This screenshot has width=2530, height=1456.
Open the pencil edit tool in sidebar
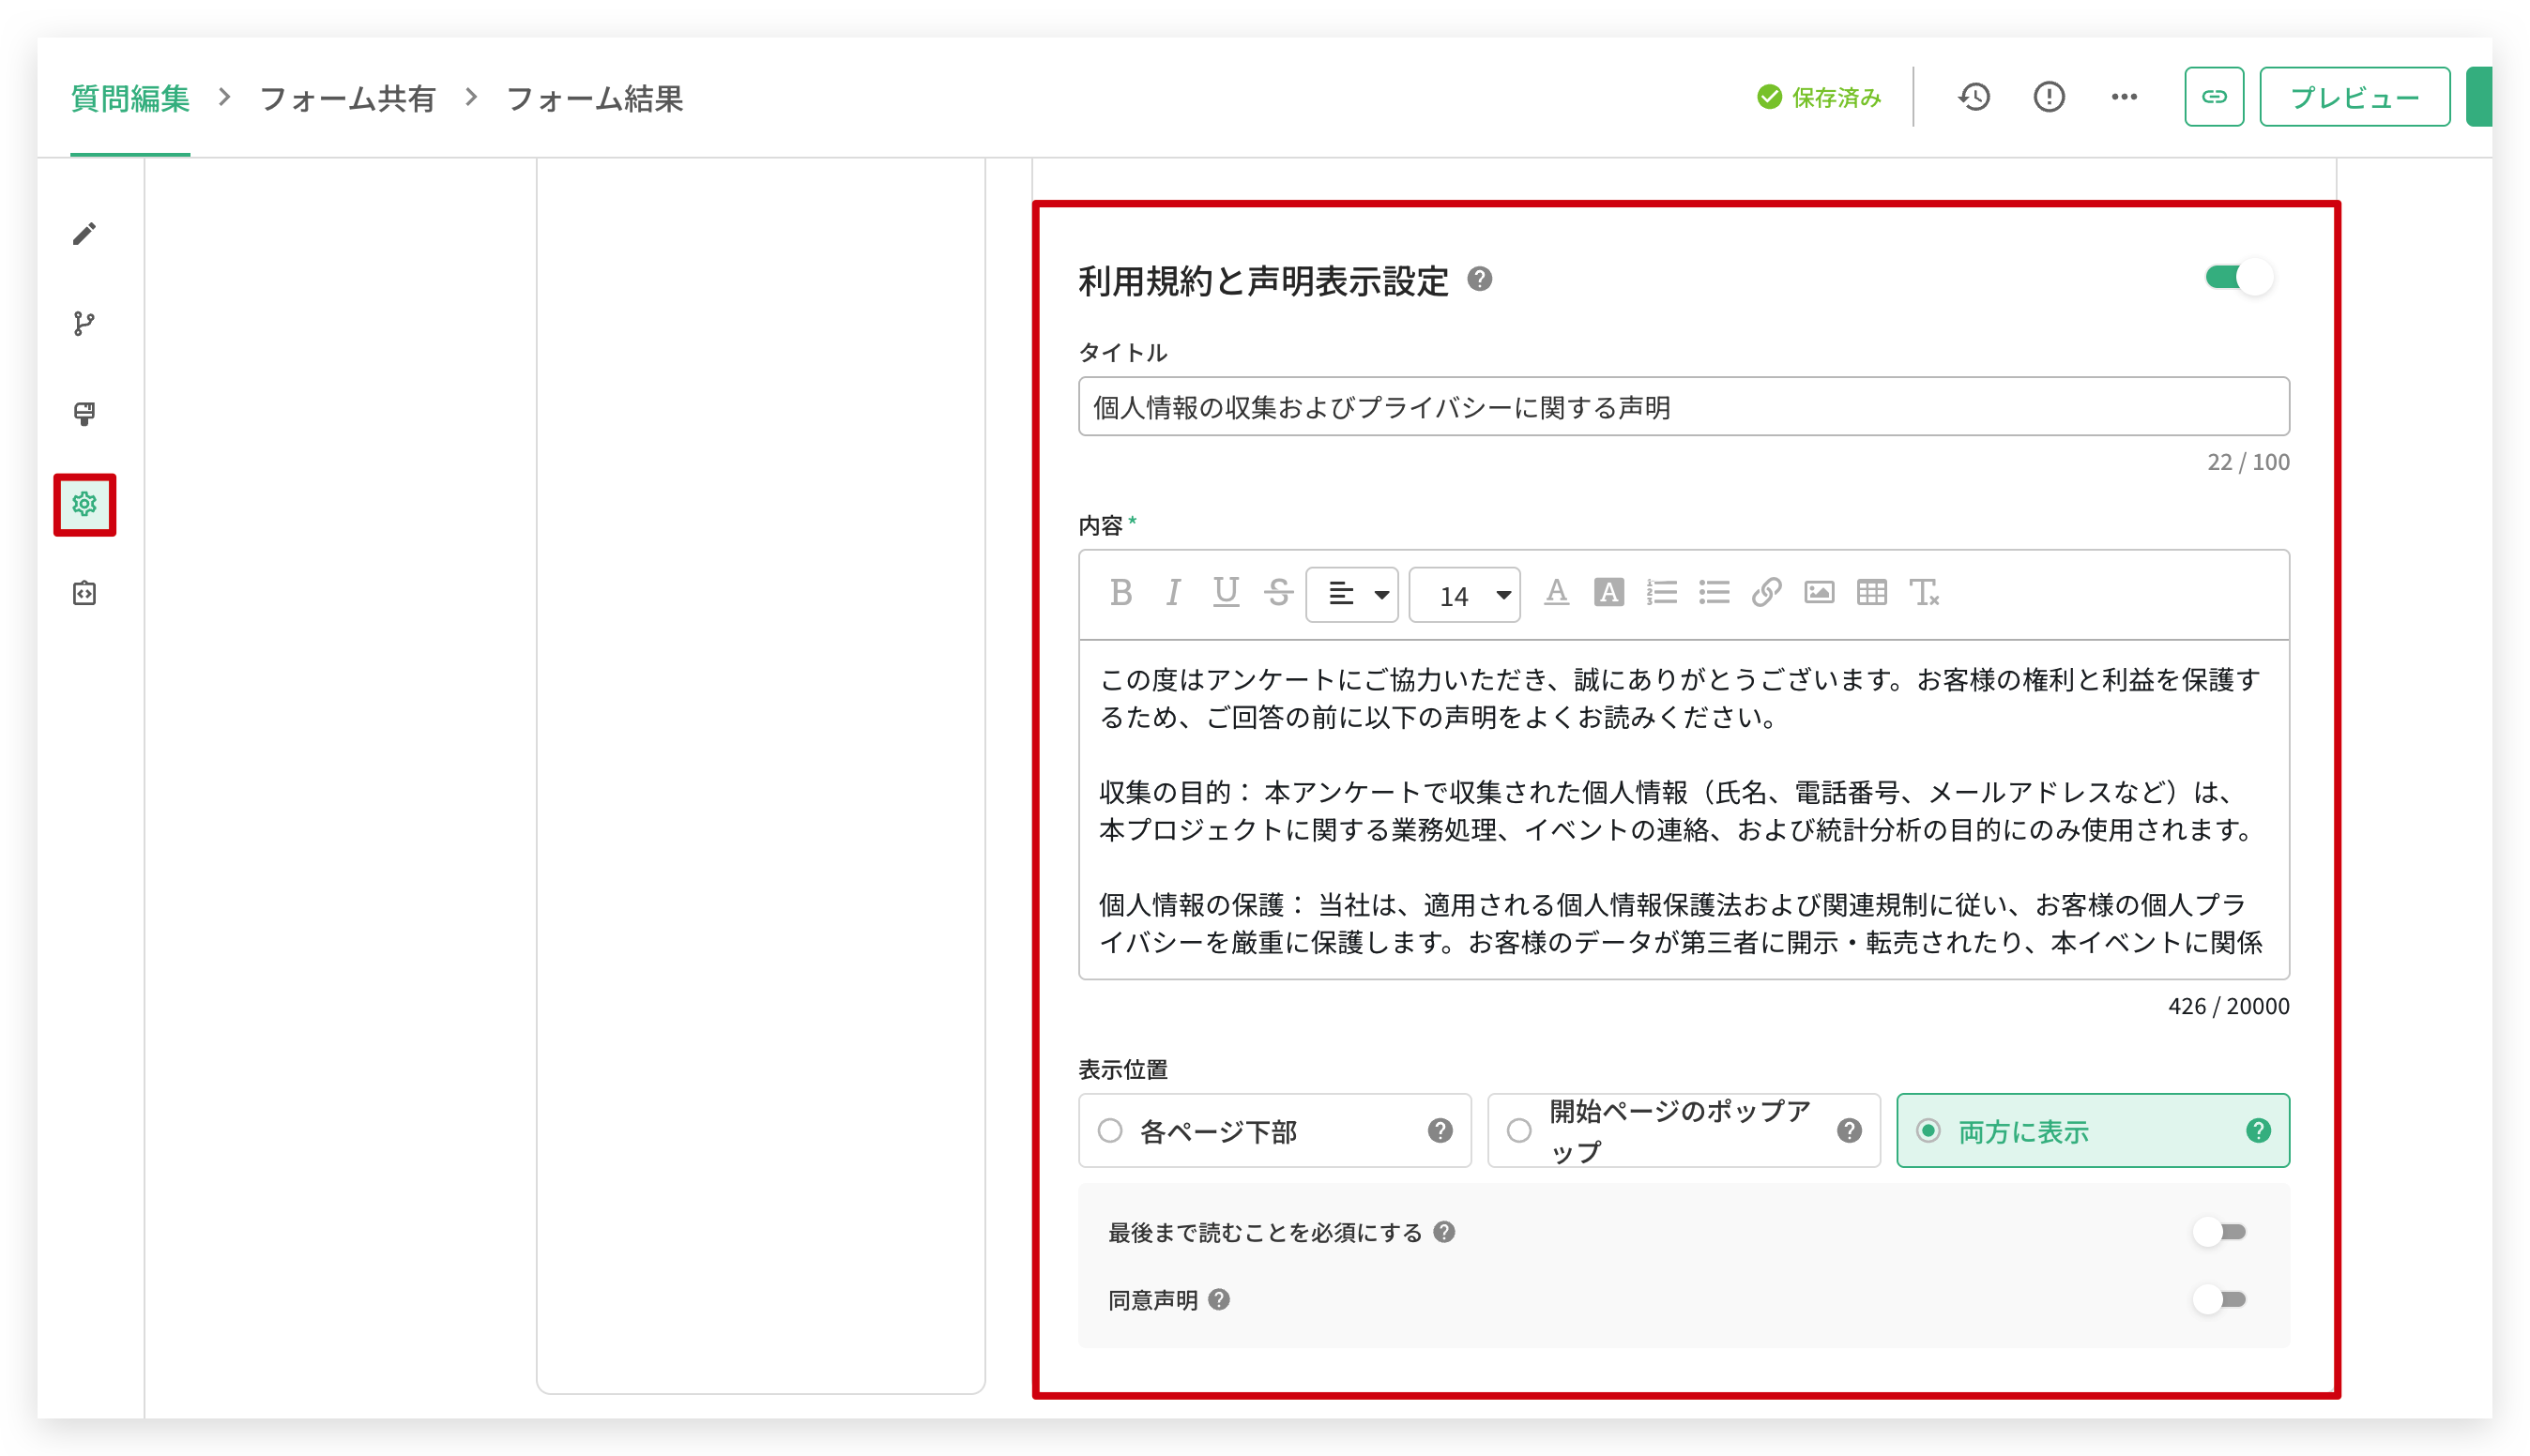(85, 234)
